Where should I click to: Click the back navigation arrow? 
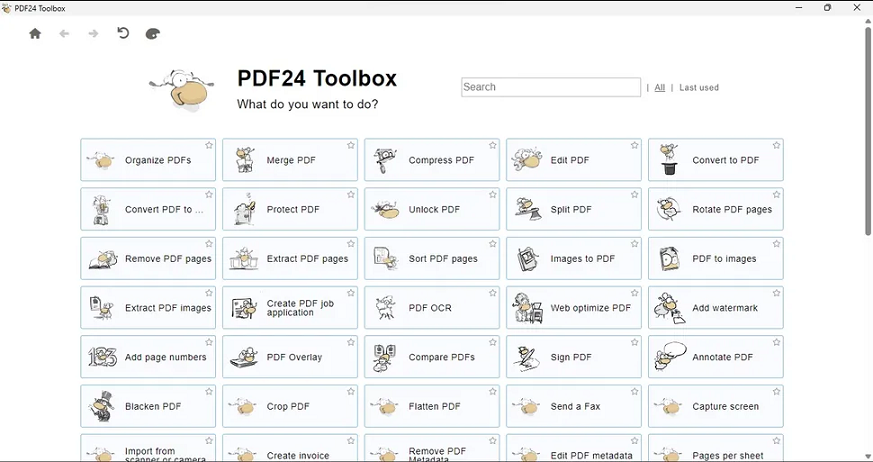(x=64, y=33)
